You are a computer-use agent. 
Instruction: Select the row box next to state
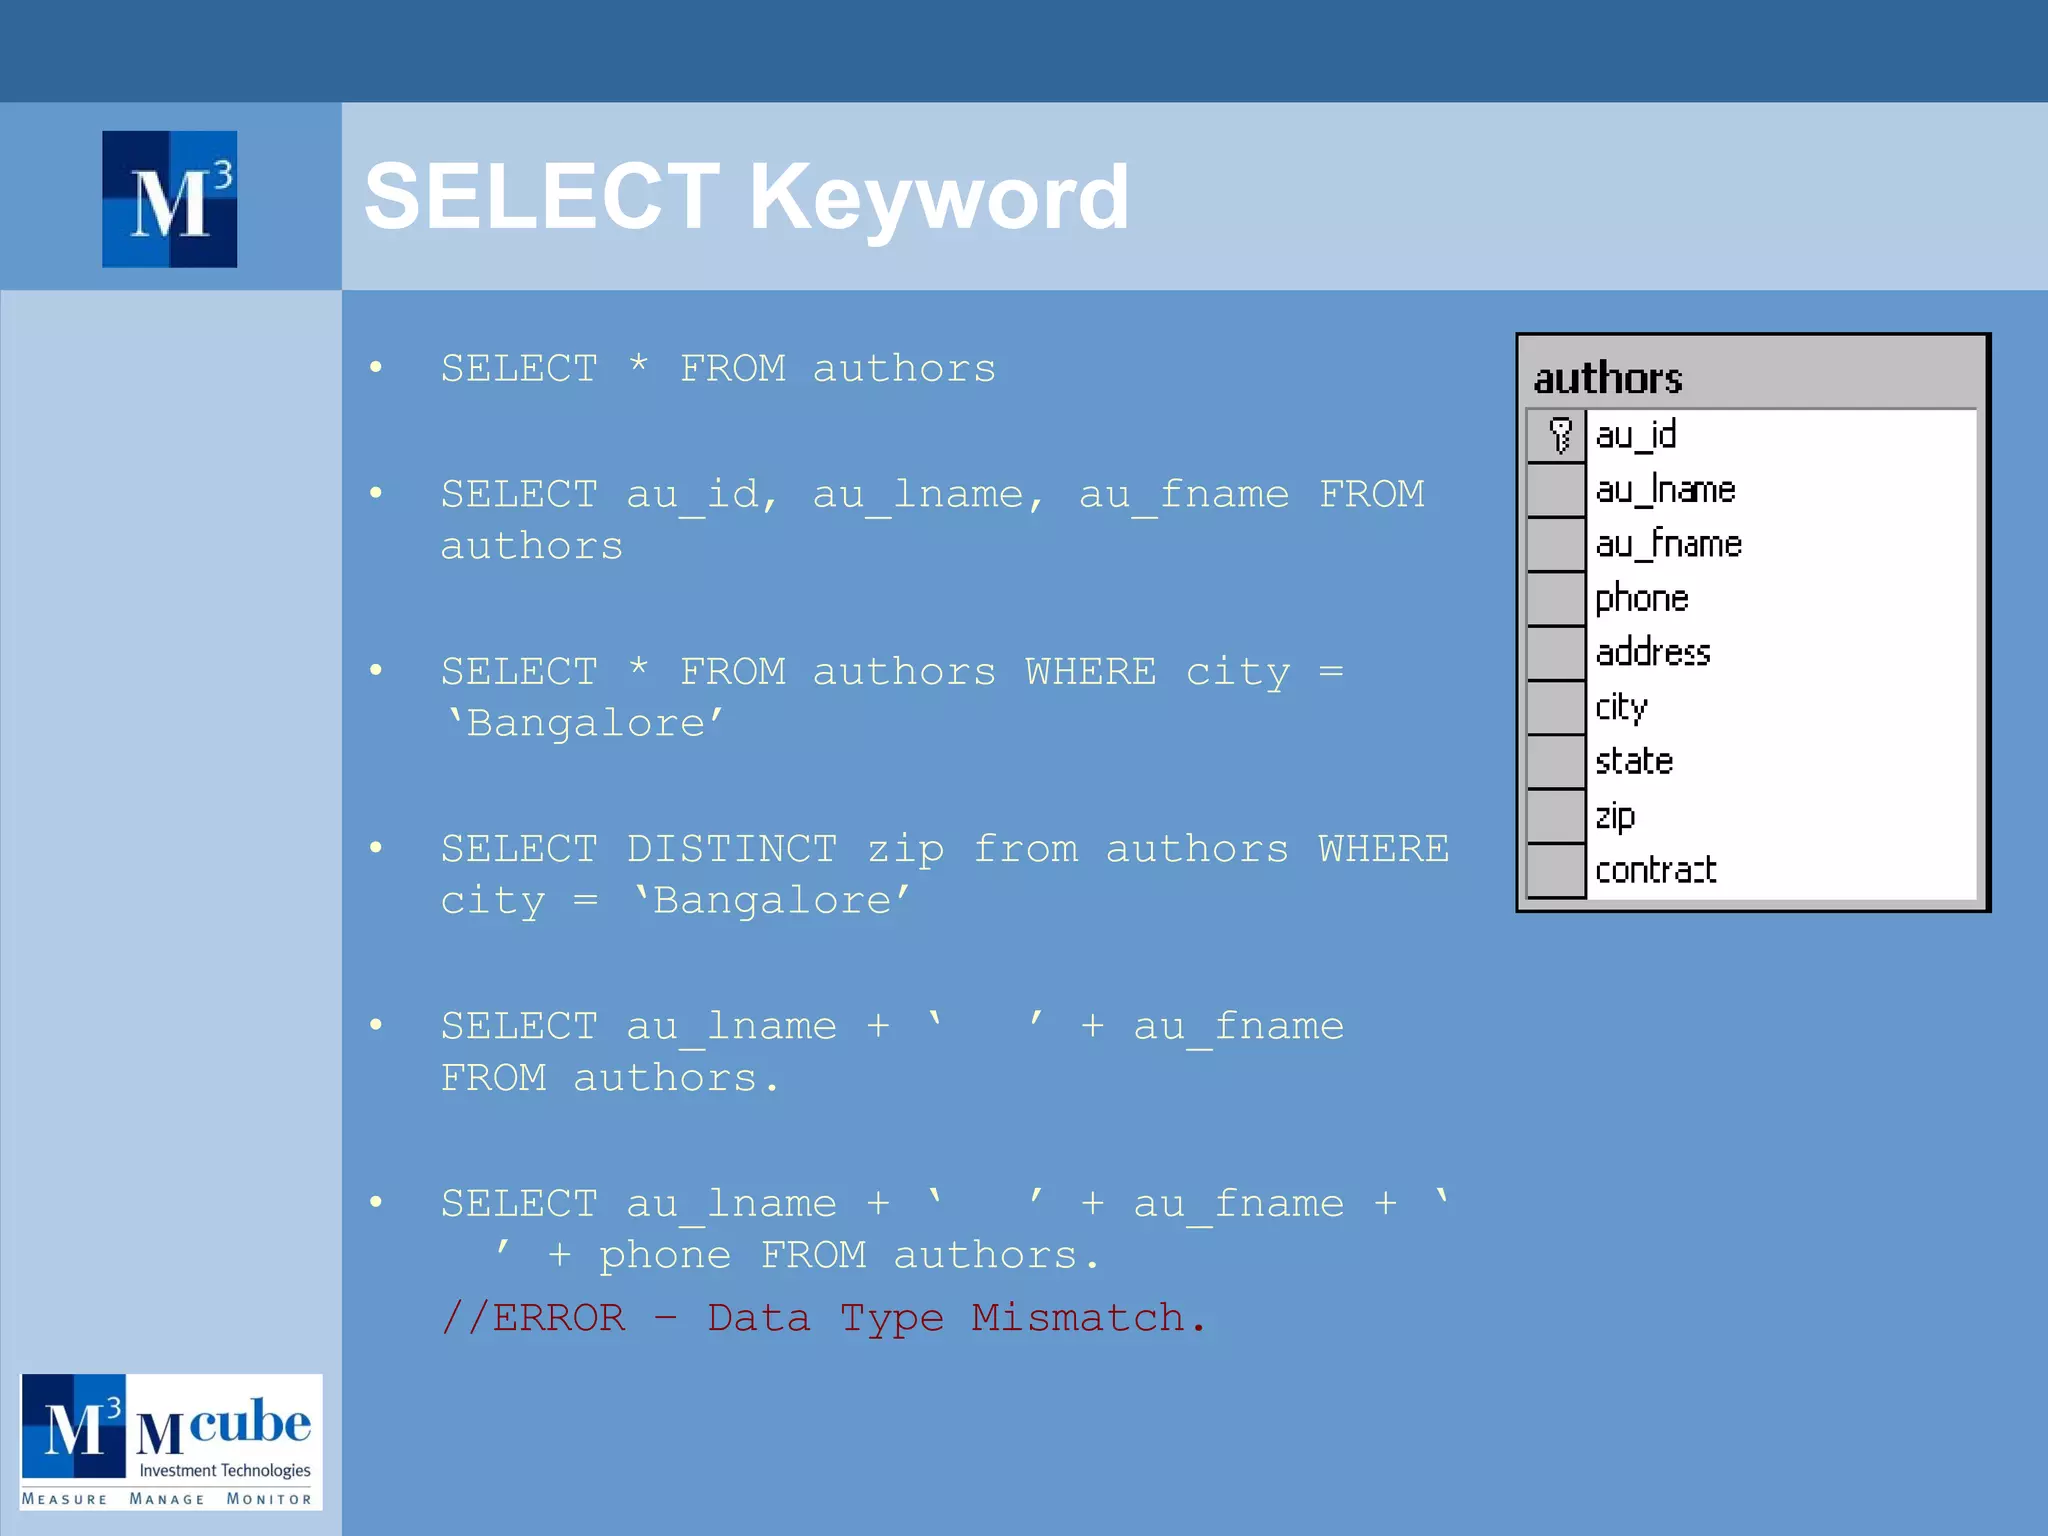(x=1556, y=762)
